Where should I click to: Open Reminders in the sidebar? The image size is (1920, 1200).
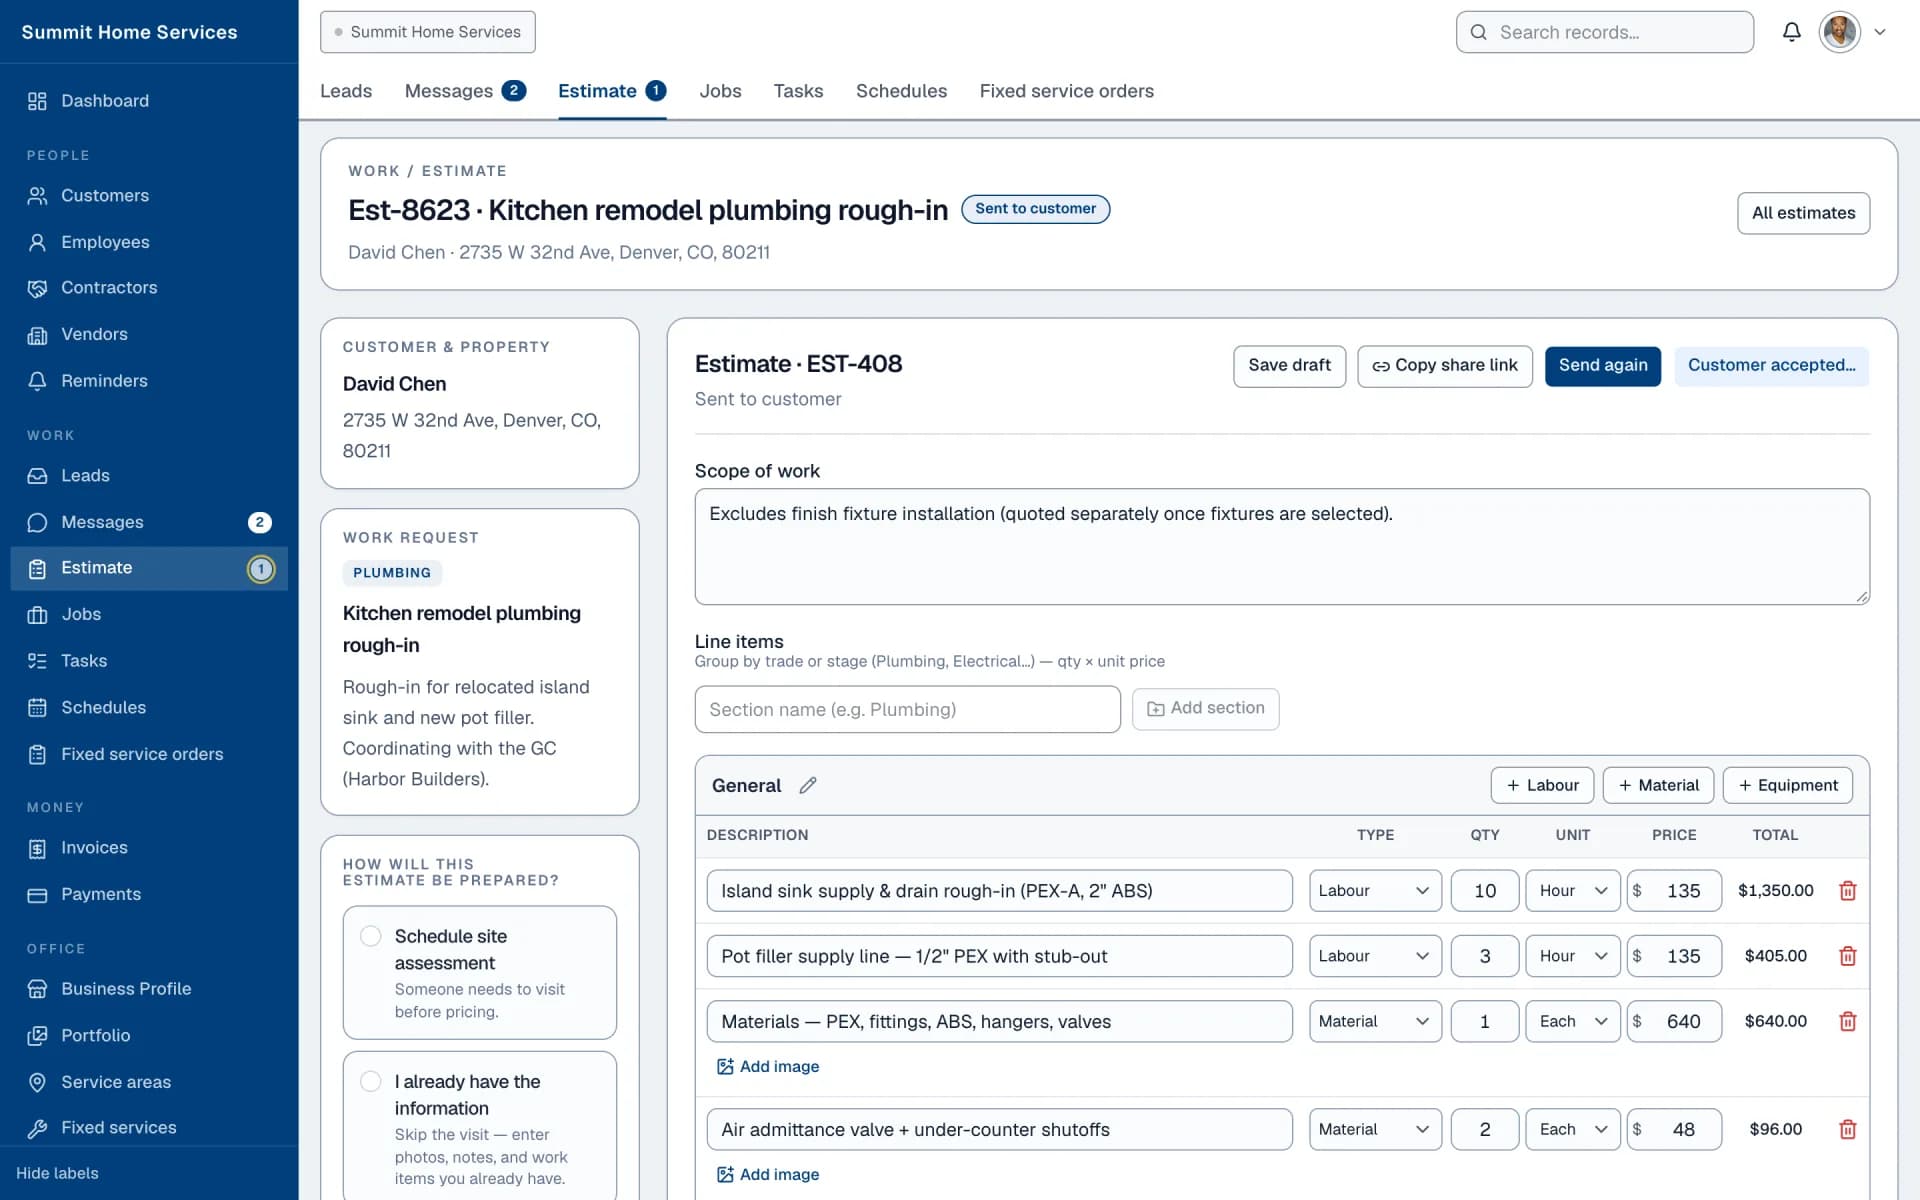tap(149, 381)
